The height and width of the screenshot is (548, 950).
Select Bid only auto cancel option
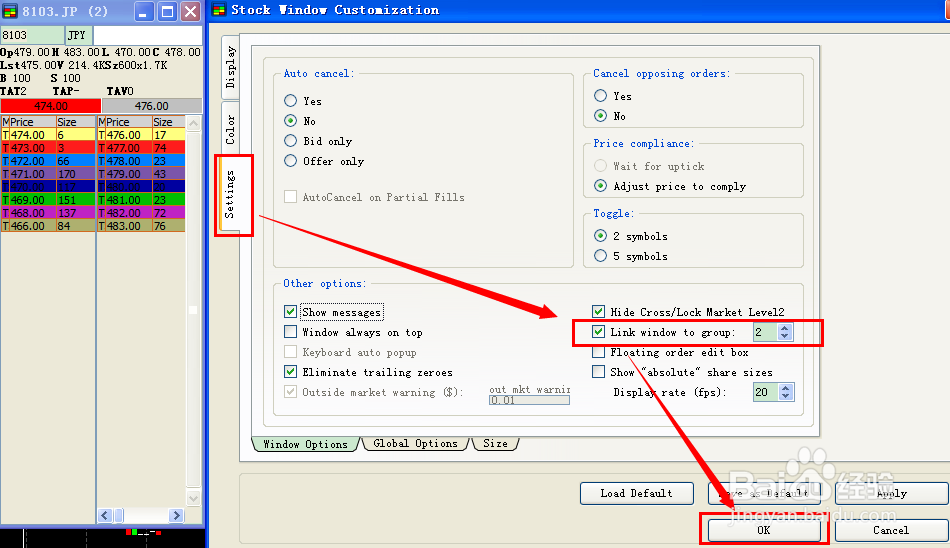[x=291, y=141]
